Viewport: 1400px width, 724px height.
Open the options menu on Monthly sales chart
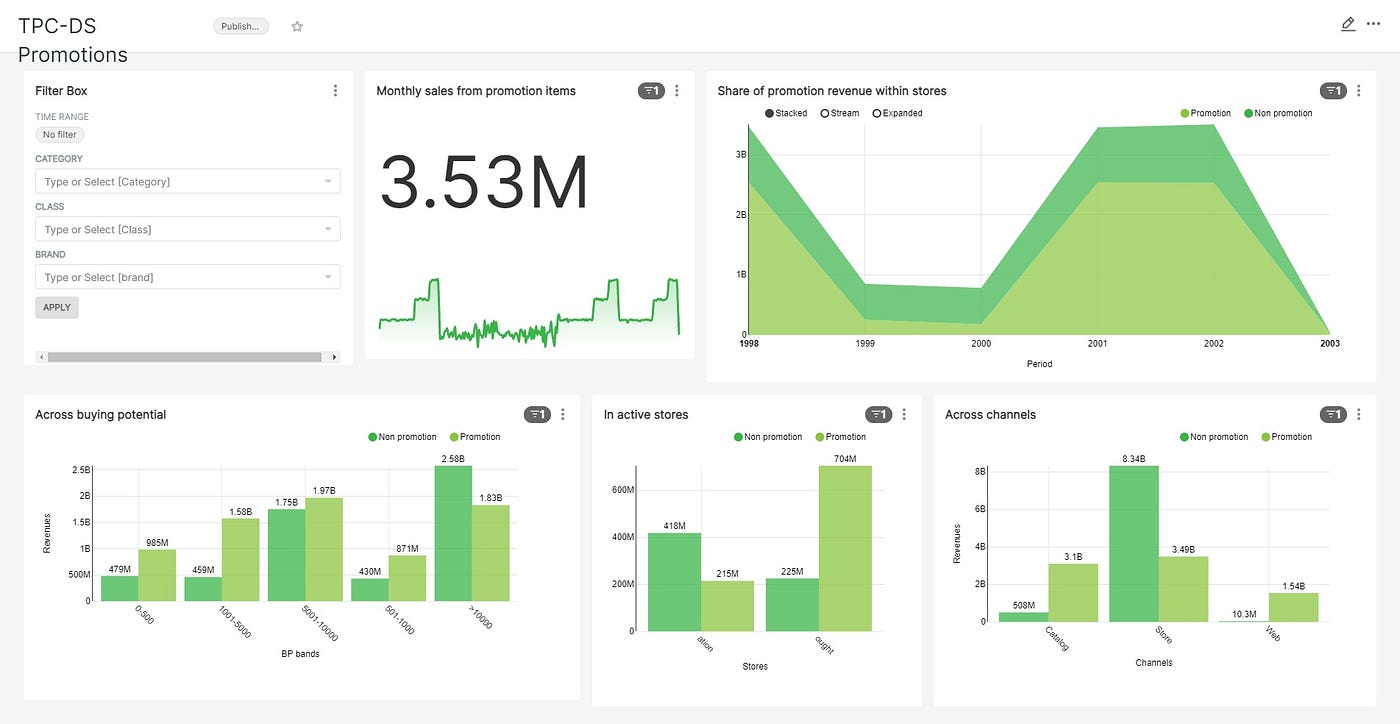677,90
